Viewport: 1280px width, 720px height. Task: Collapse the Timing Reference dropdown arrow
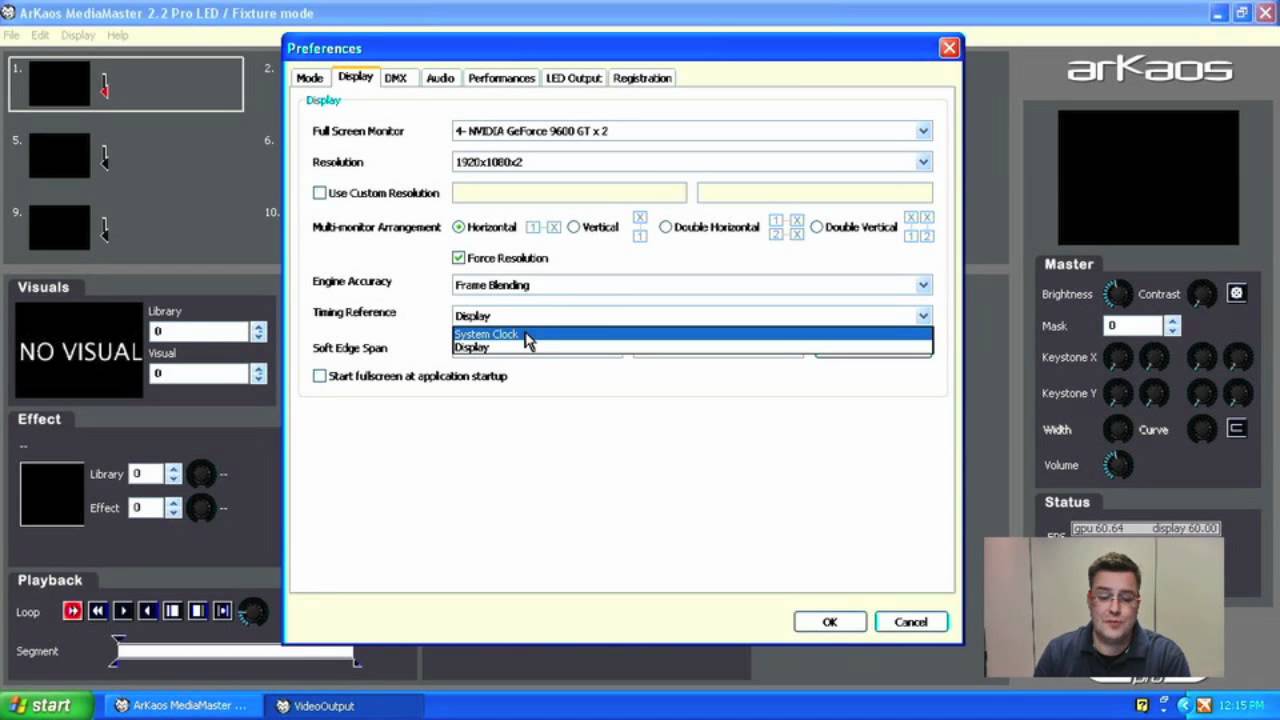(x=923, y=316)
